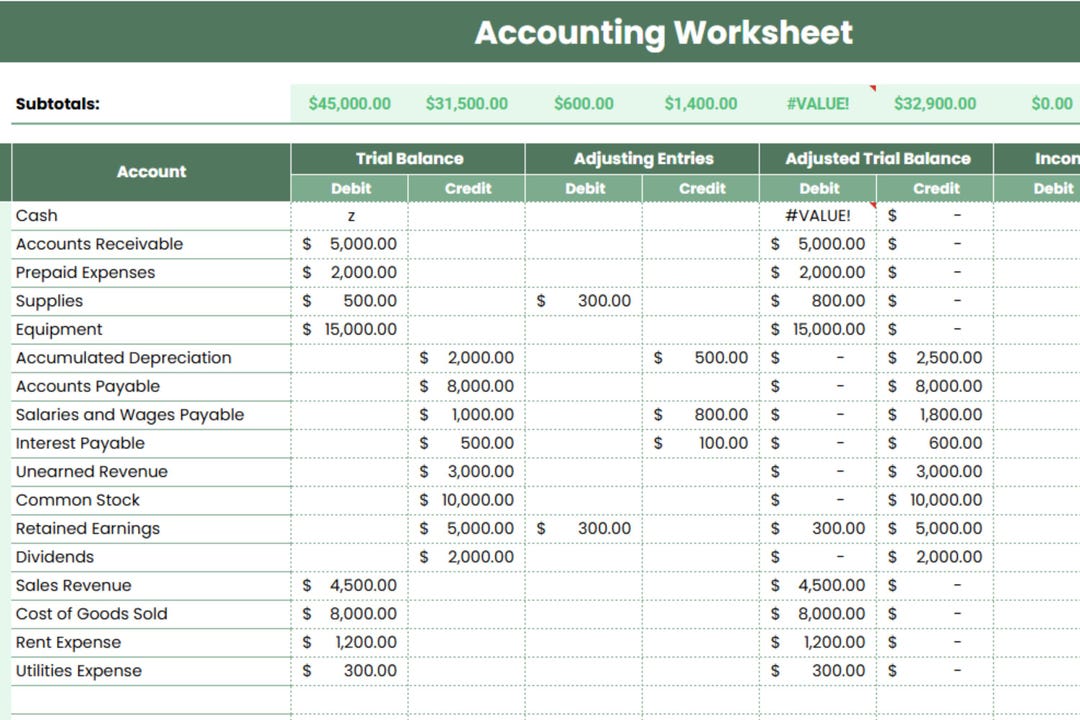Select Cost of Goods Sold adjusted debit 8,000.00
Viewport: 1080px width, 720px height.
(818, 614)
